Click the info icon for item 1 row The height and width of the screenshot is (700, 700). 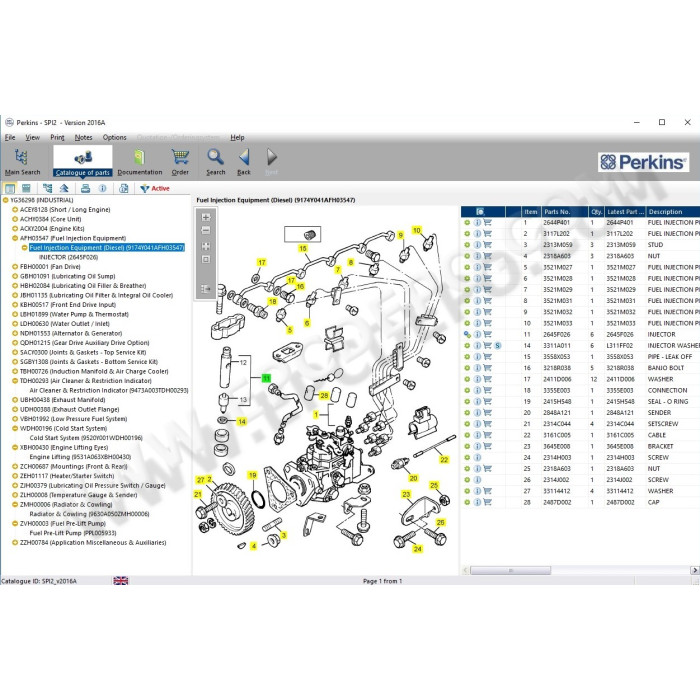477,222
